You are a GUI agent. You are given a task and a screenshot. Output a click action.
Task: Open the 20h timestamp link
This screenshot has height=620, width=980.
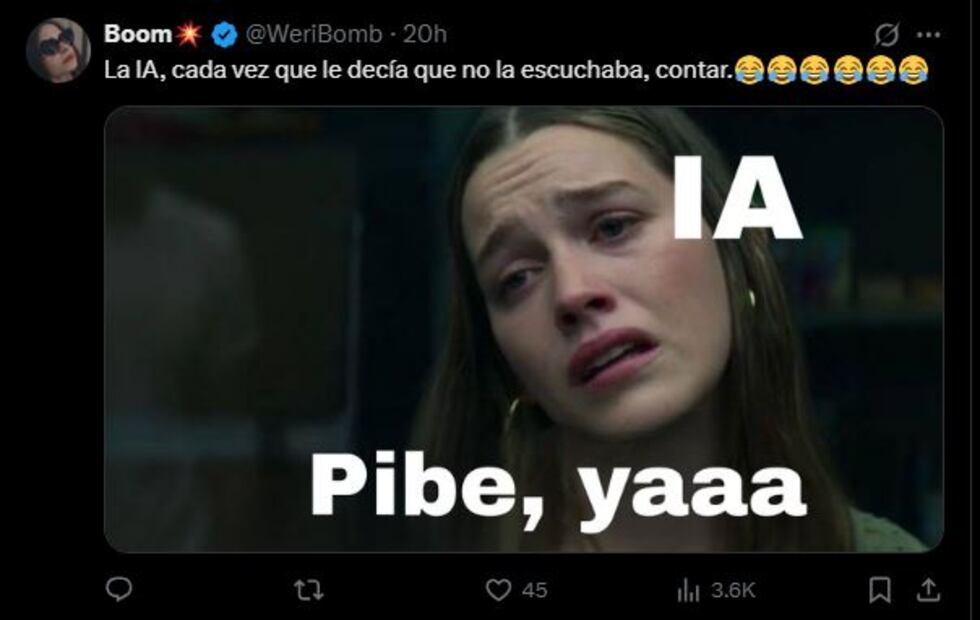[424, 34]
